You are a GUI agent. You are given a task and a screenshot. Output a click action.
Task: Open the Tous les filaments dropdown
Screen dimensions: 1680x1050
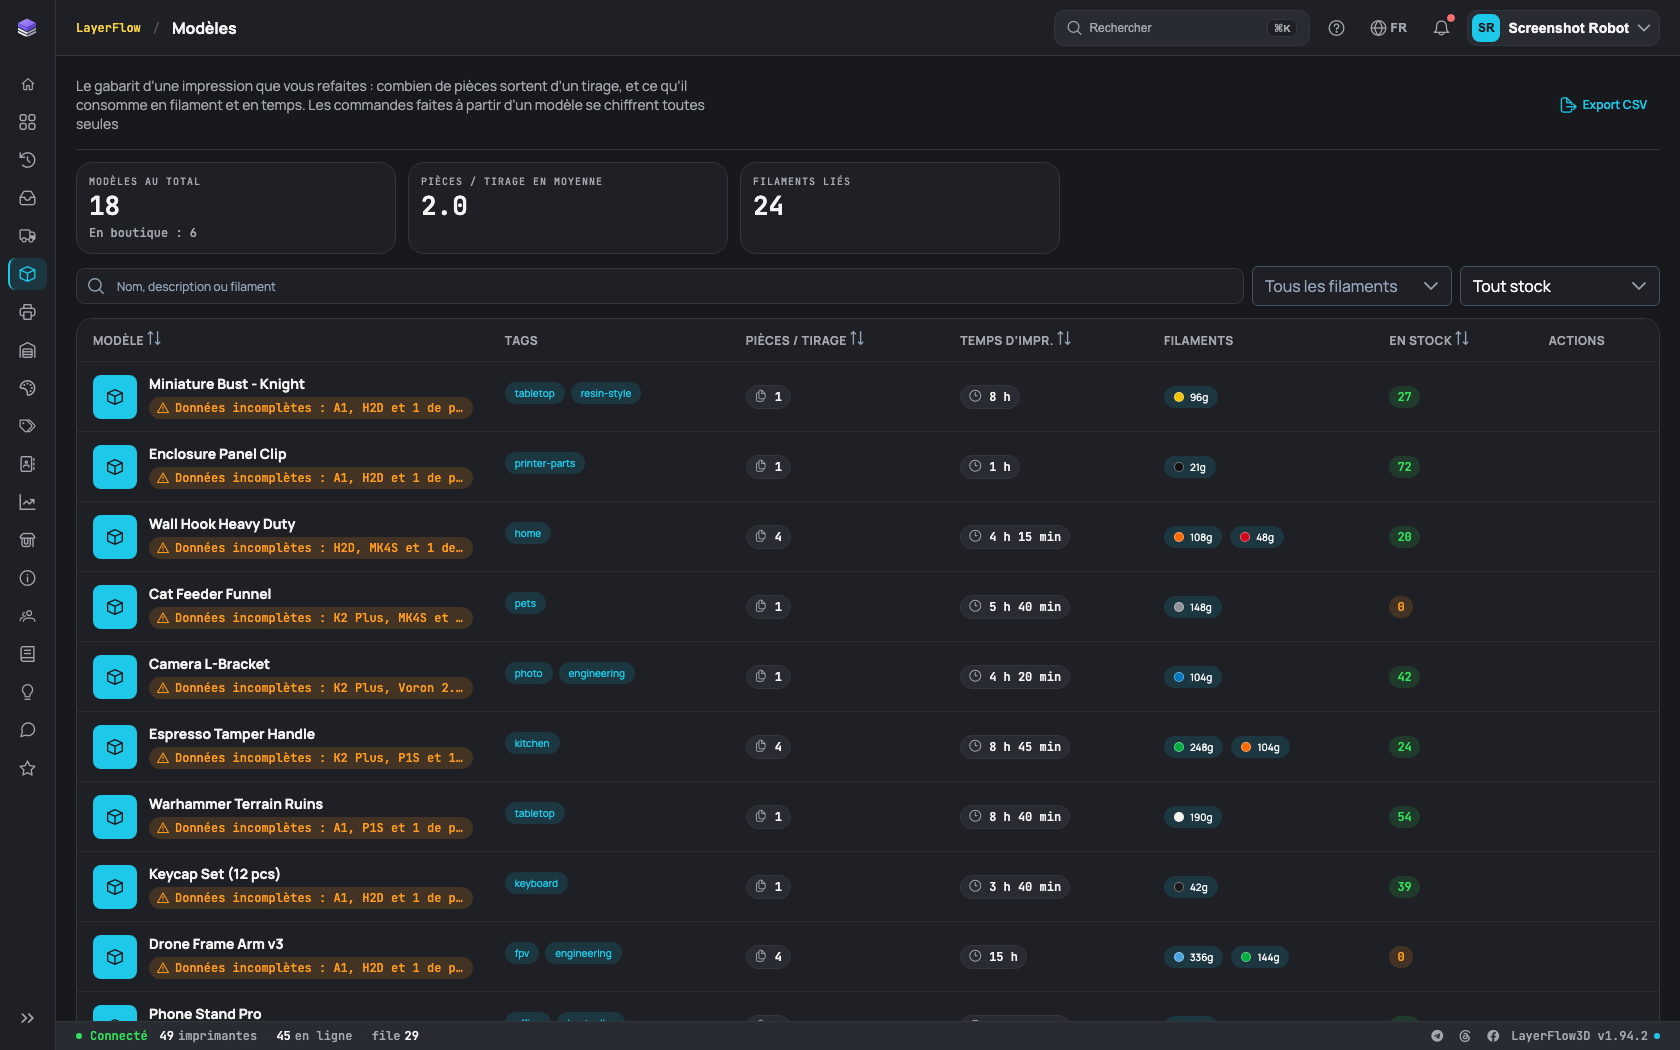pos(1352,286)
